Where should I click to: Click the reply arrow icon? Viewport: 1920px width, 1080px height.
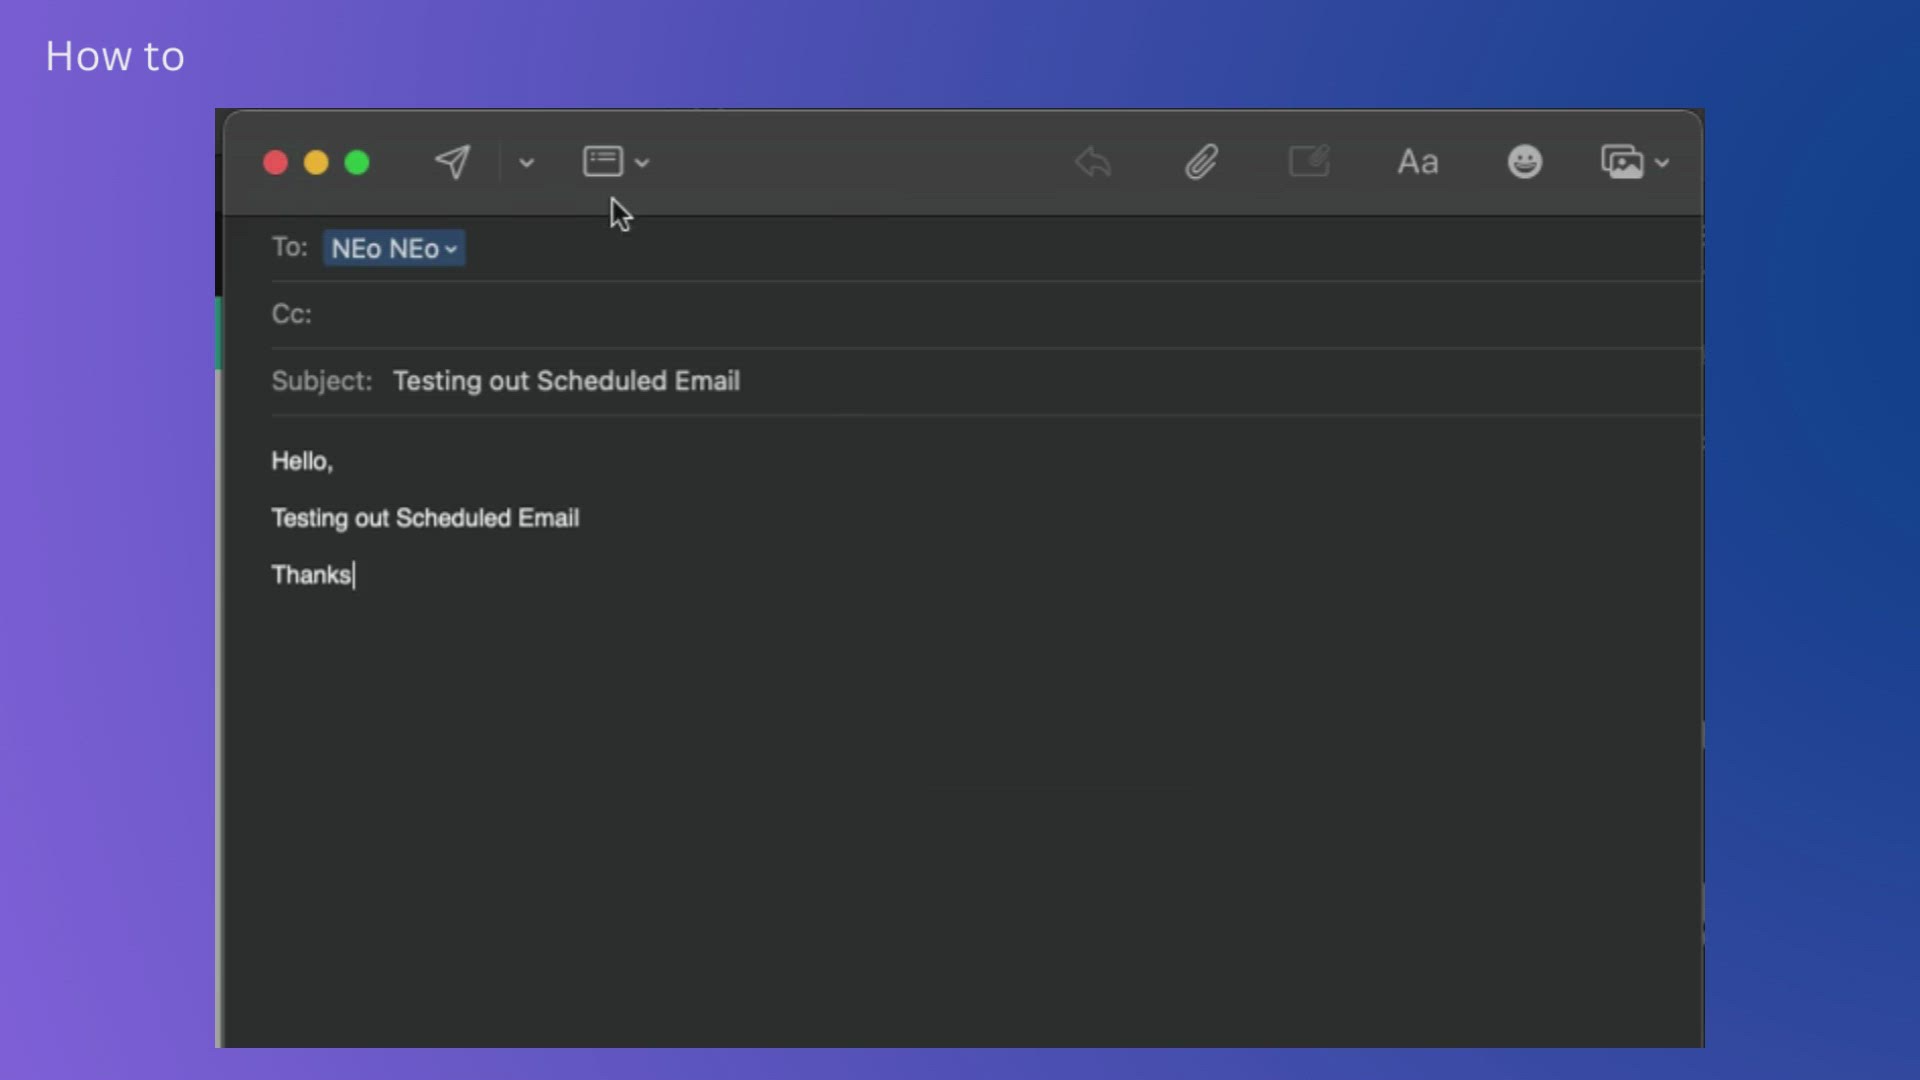(1093, 162)
